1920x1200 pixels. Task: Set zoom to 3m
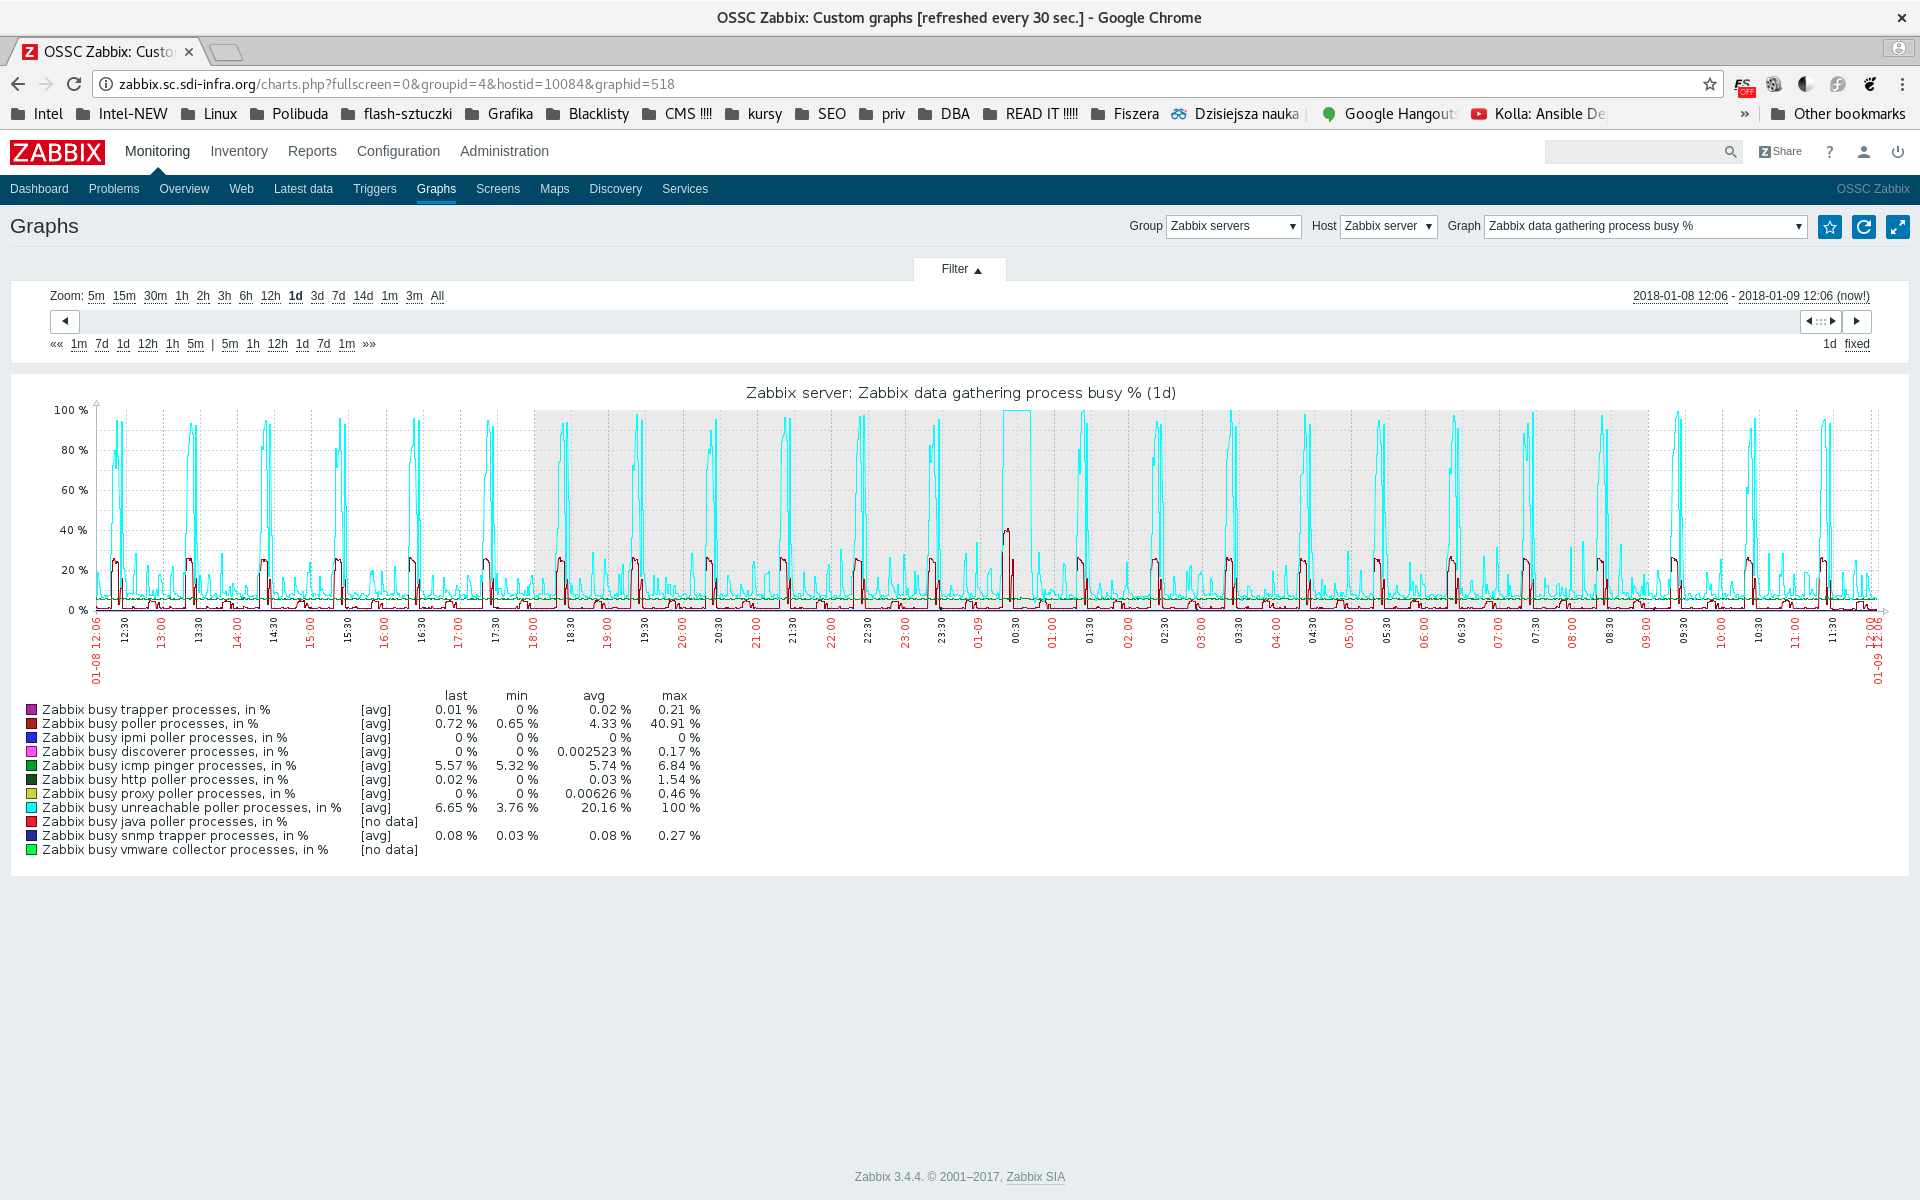[x=414, y=297]
